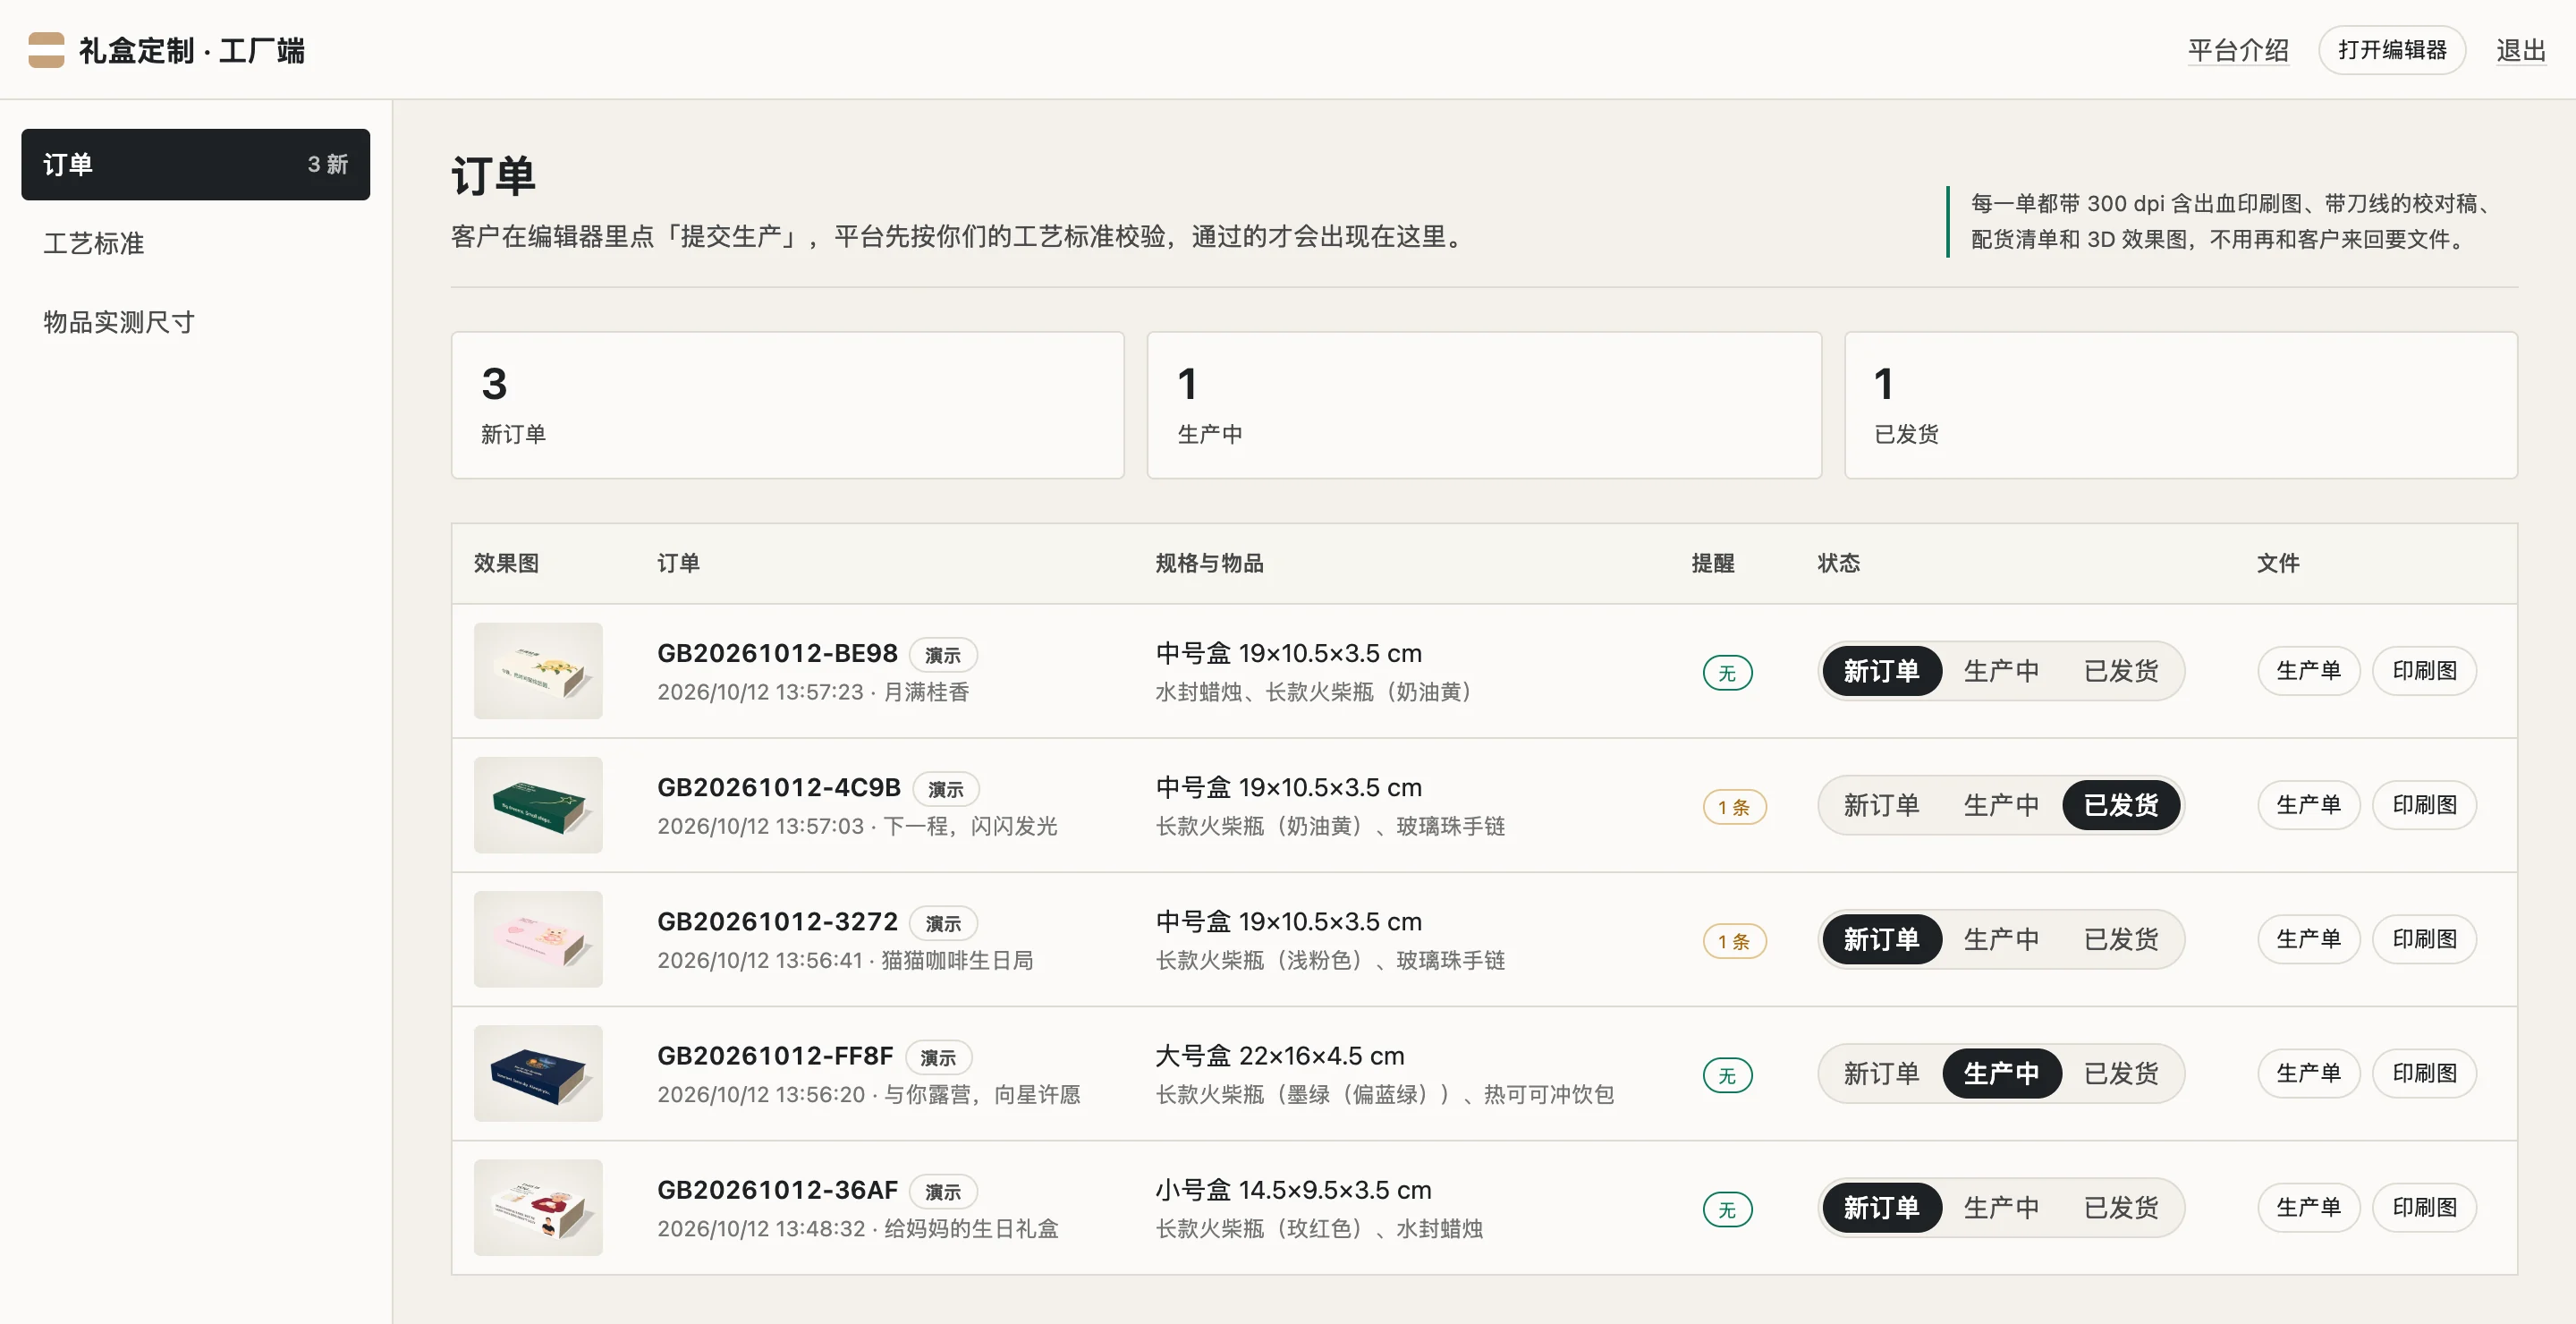The height and width of the screenshot is (1324, 2576).
Task: Open thumbnail for order GB20261012-FF8F
Action: tap(538, 1073)
